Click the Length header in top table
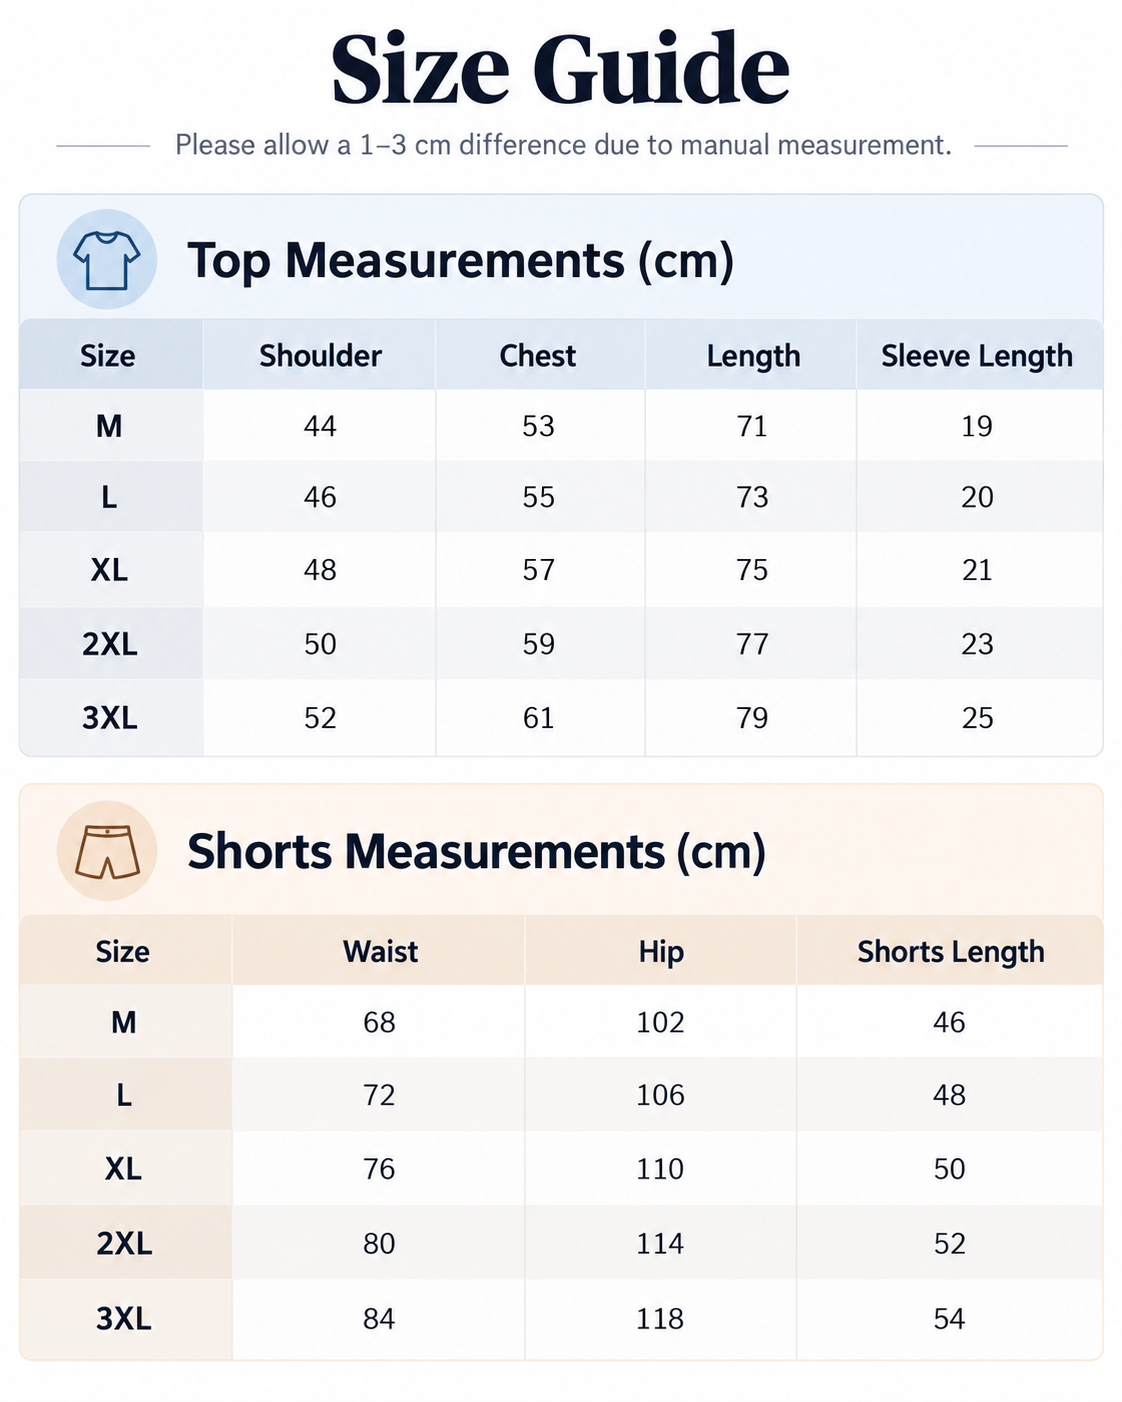 pos(753,356)
